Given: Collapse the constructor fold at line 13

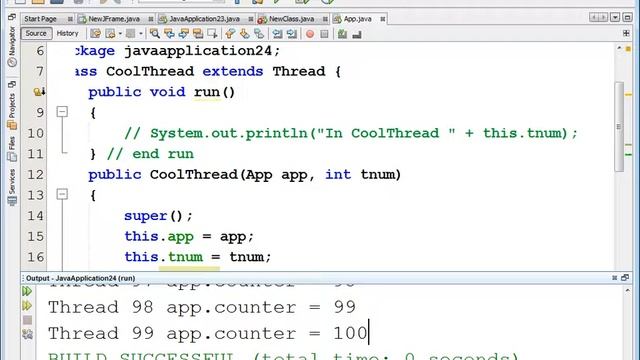Looking at the screenshot, I should (62, 194).
